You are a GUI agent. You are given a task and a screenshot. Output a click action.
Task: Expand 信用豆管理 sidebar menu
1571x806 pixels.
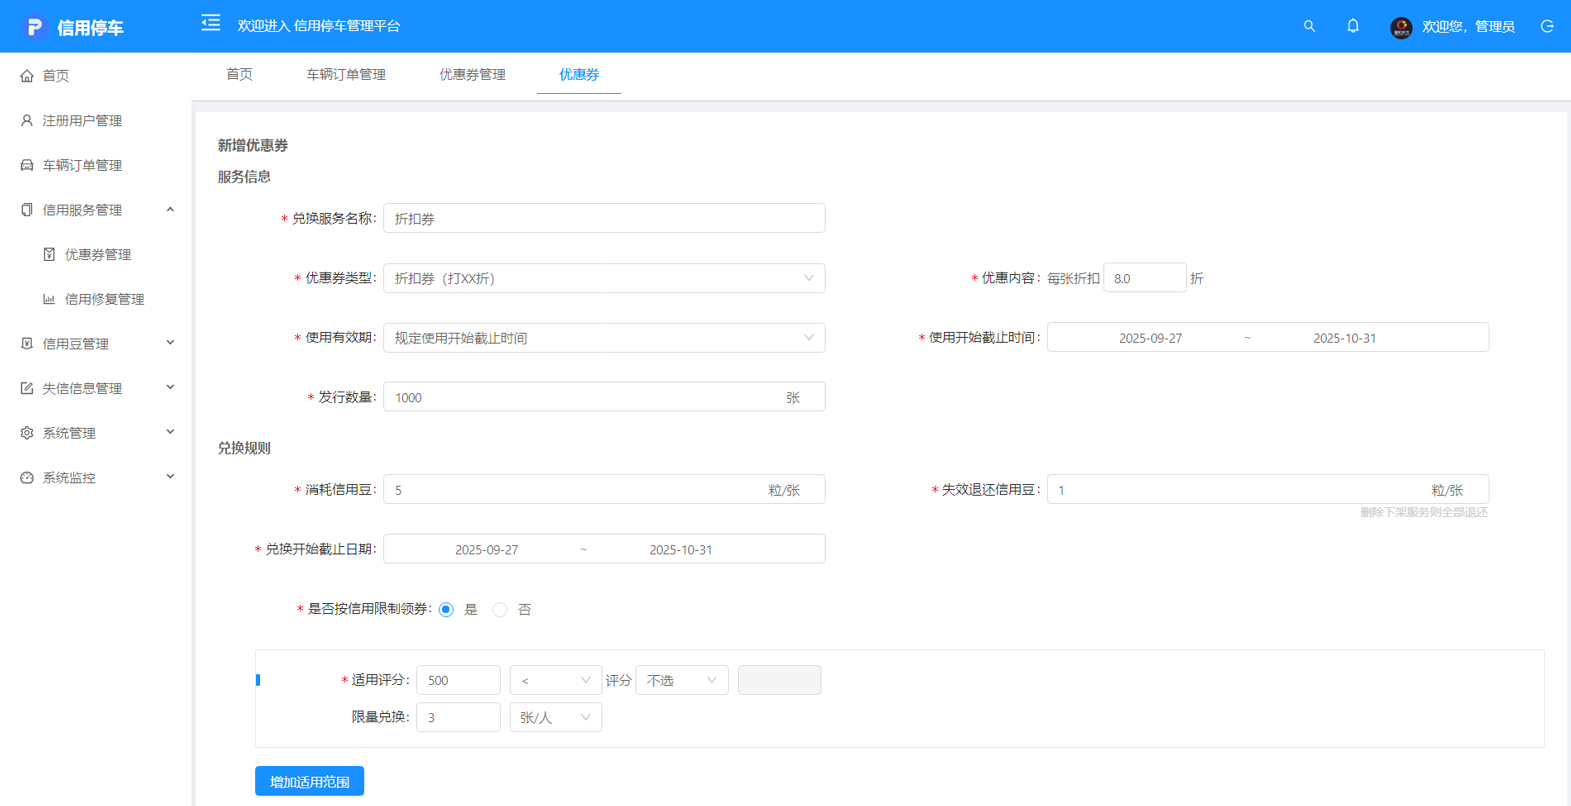pos(96,344)
